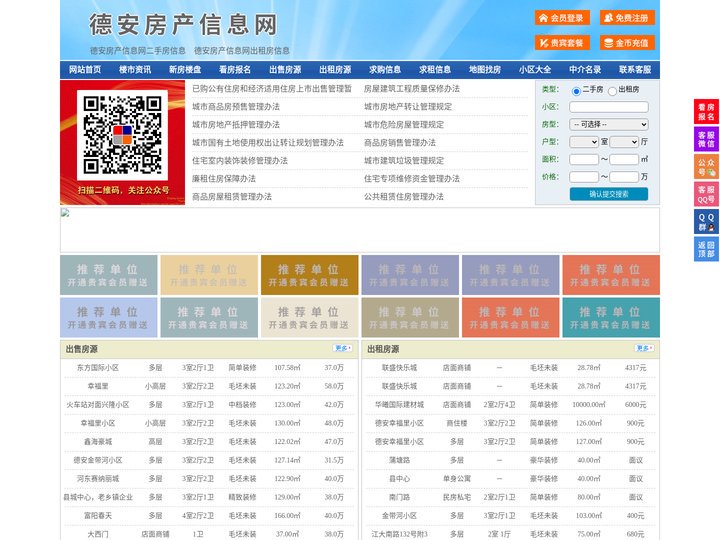Screen dimensions: 720x540
Task: Open 新房楼盘 navigation item
Action: click(185, 70)
